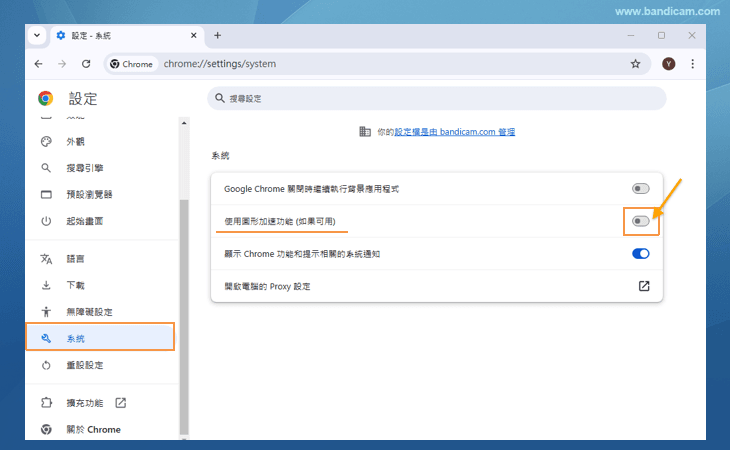Go back using the browser back arrow
The width and height of the screenshot is (730, 450).
pyautogui.click(x=39, y=64)
